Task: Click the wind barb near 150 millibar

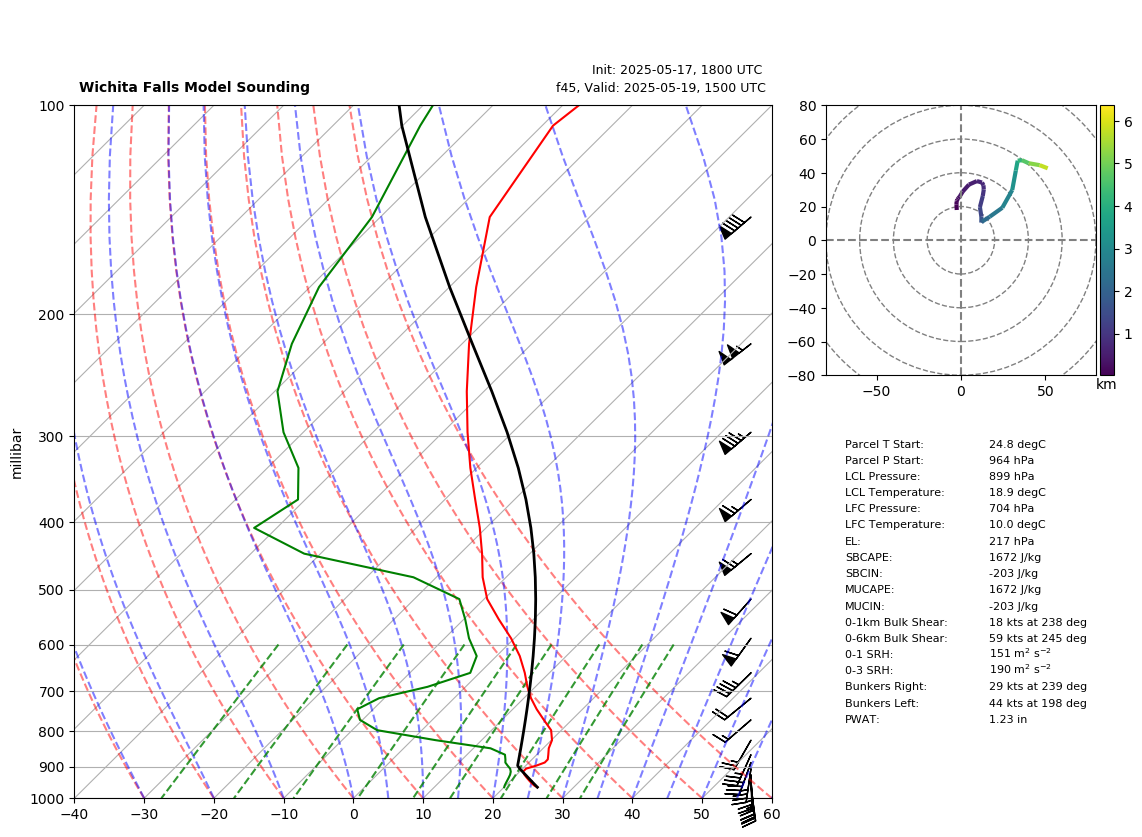Action: click(x=734, y=227)
